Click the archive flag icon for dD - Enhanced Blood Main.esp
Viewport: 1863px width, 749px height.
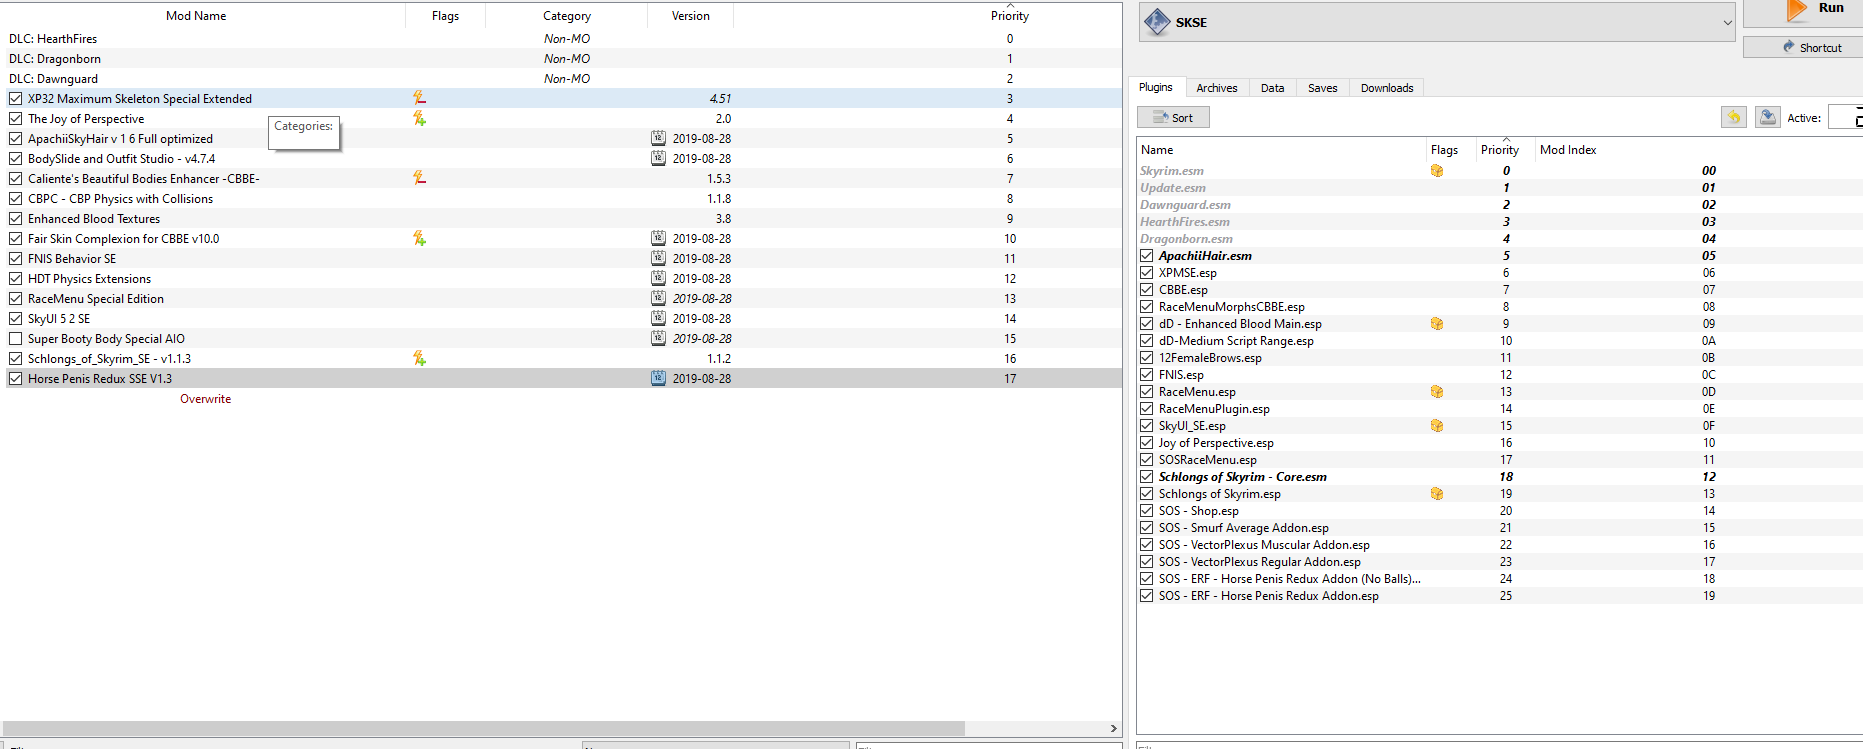click(x=1437, y=324)
